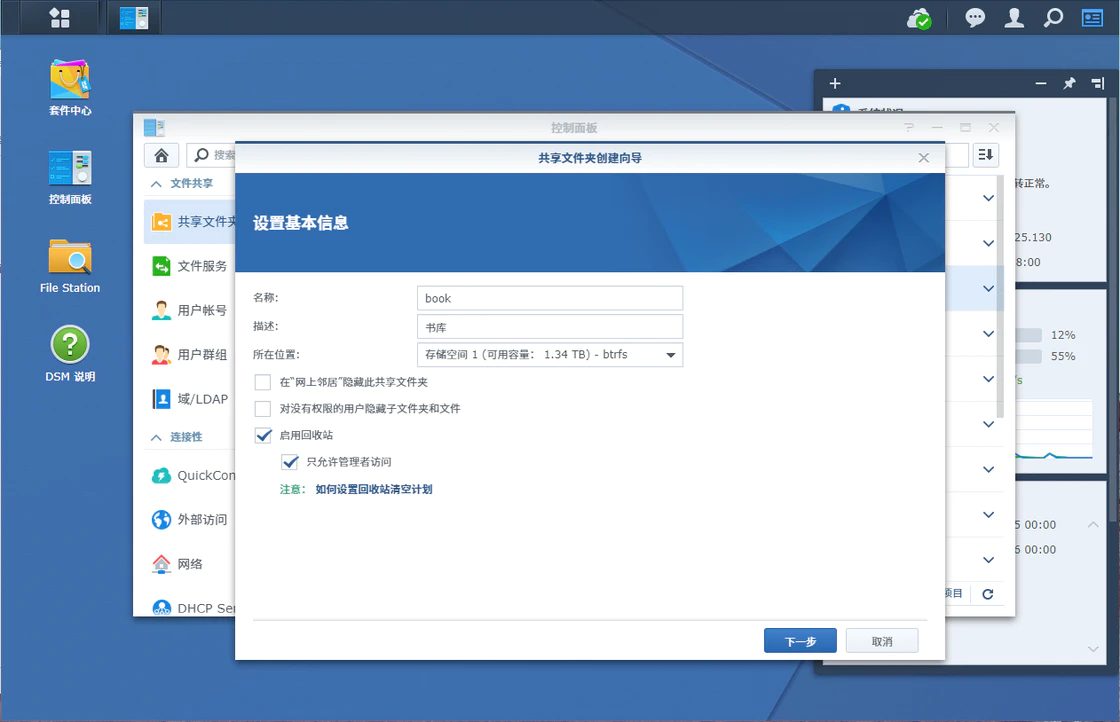Disable the 启用回收站 recycle bin option
Viewport: 1120px width, 722px height.
tap(263, 436)
